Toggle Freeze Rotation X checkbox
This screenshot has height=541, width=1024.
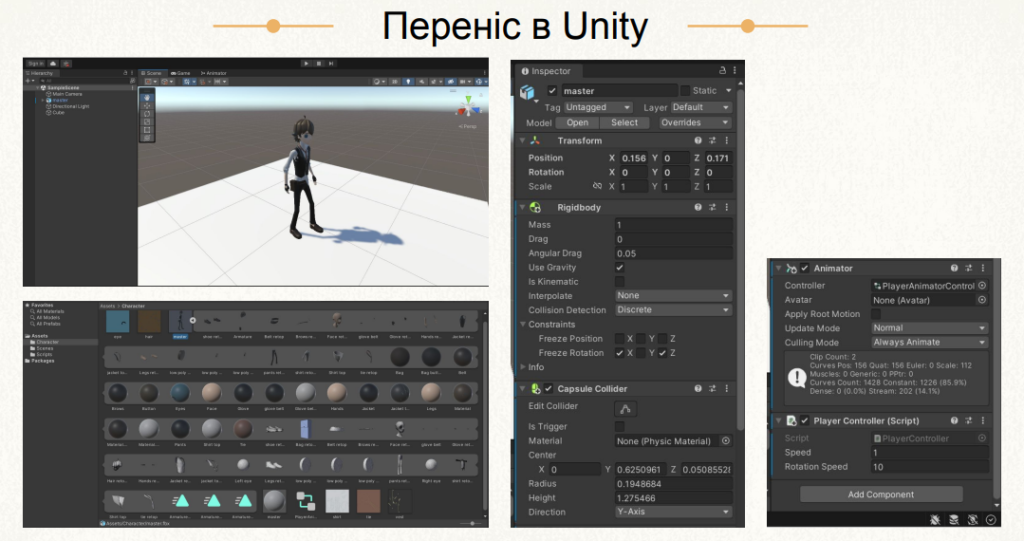coord(619,353)
